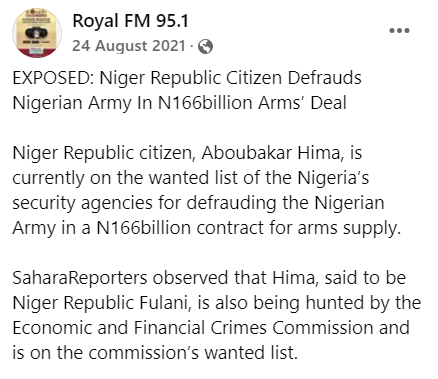Click "Arms' Deal" in the headline

pyautogui.click(x=302, y=103)
